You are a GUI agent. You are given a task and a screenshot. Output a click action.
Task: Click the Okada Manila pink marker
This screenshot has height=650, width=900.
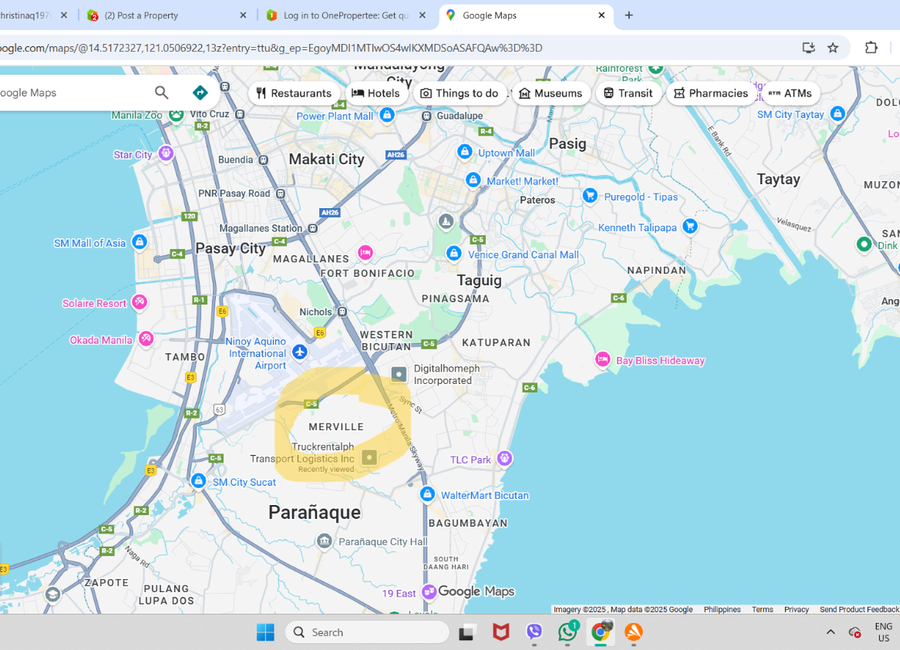(x=146, y=339)
